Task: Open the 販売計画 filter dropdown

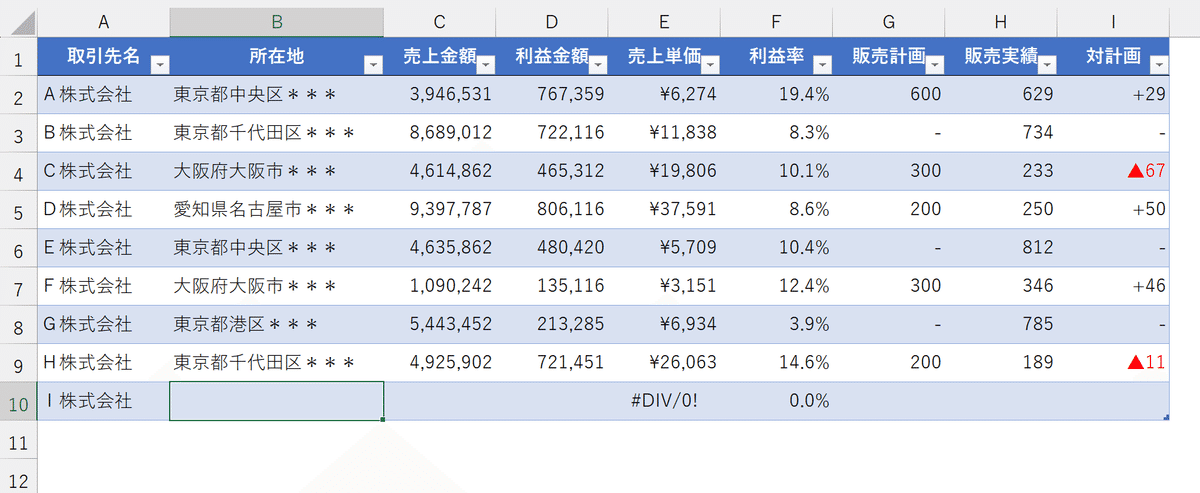Action: 934,65
